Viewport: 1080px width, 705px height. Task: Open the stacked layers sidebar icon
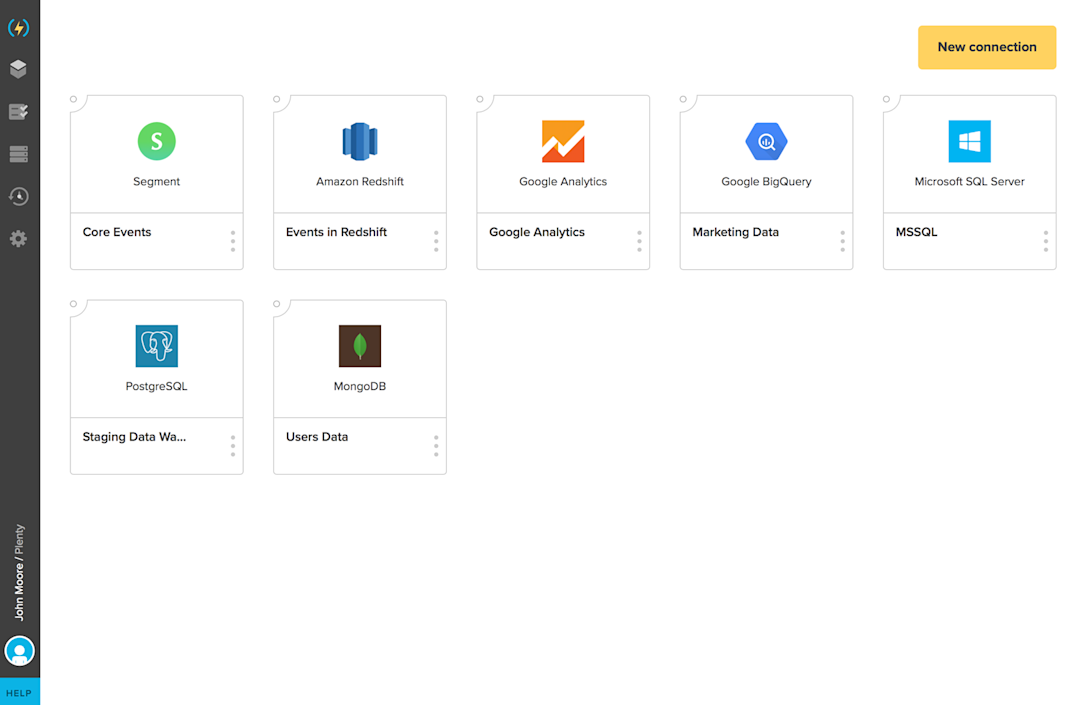pos(19,69)
